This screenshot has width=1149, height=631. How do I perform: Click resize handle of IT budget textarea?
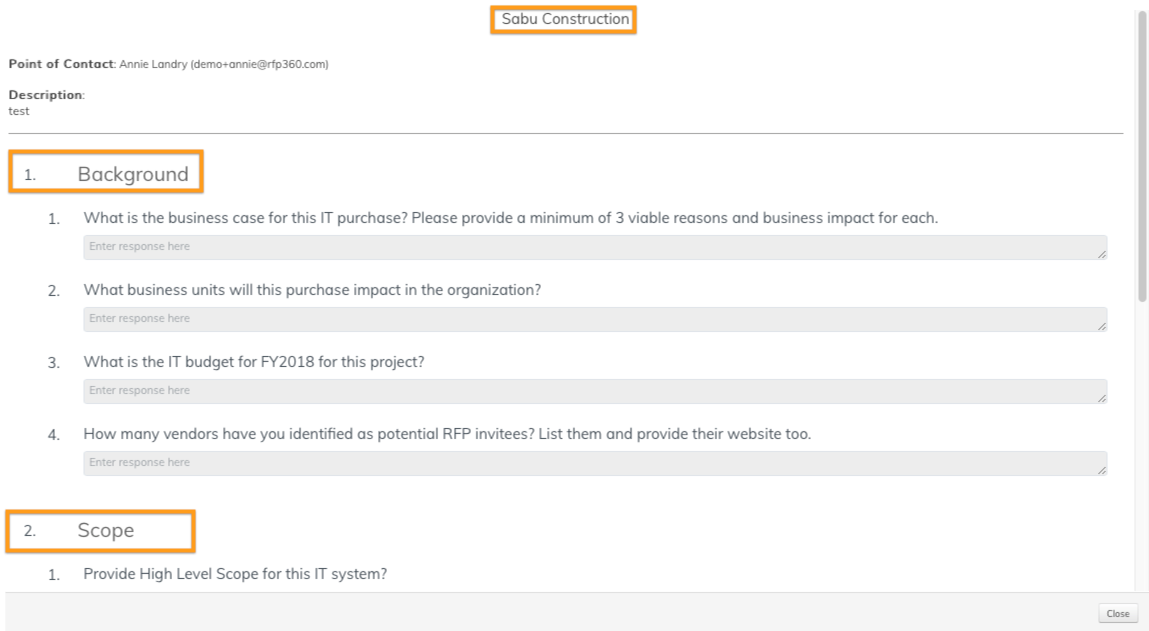pyautogui.click(x=1101, y=398)
